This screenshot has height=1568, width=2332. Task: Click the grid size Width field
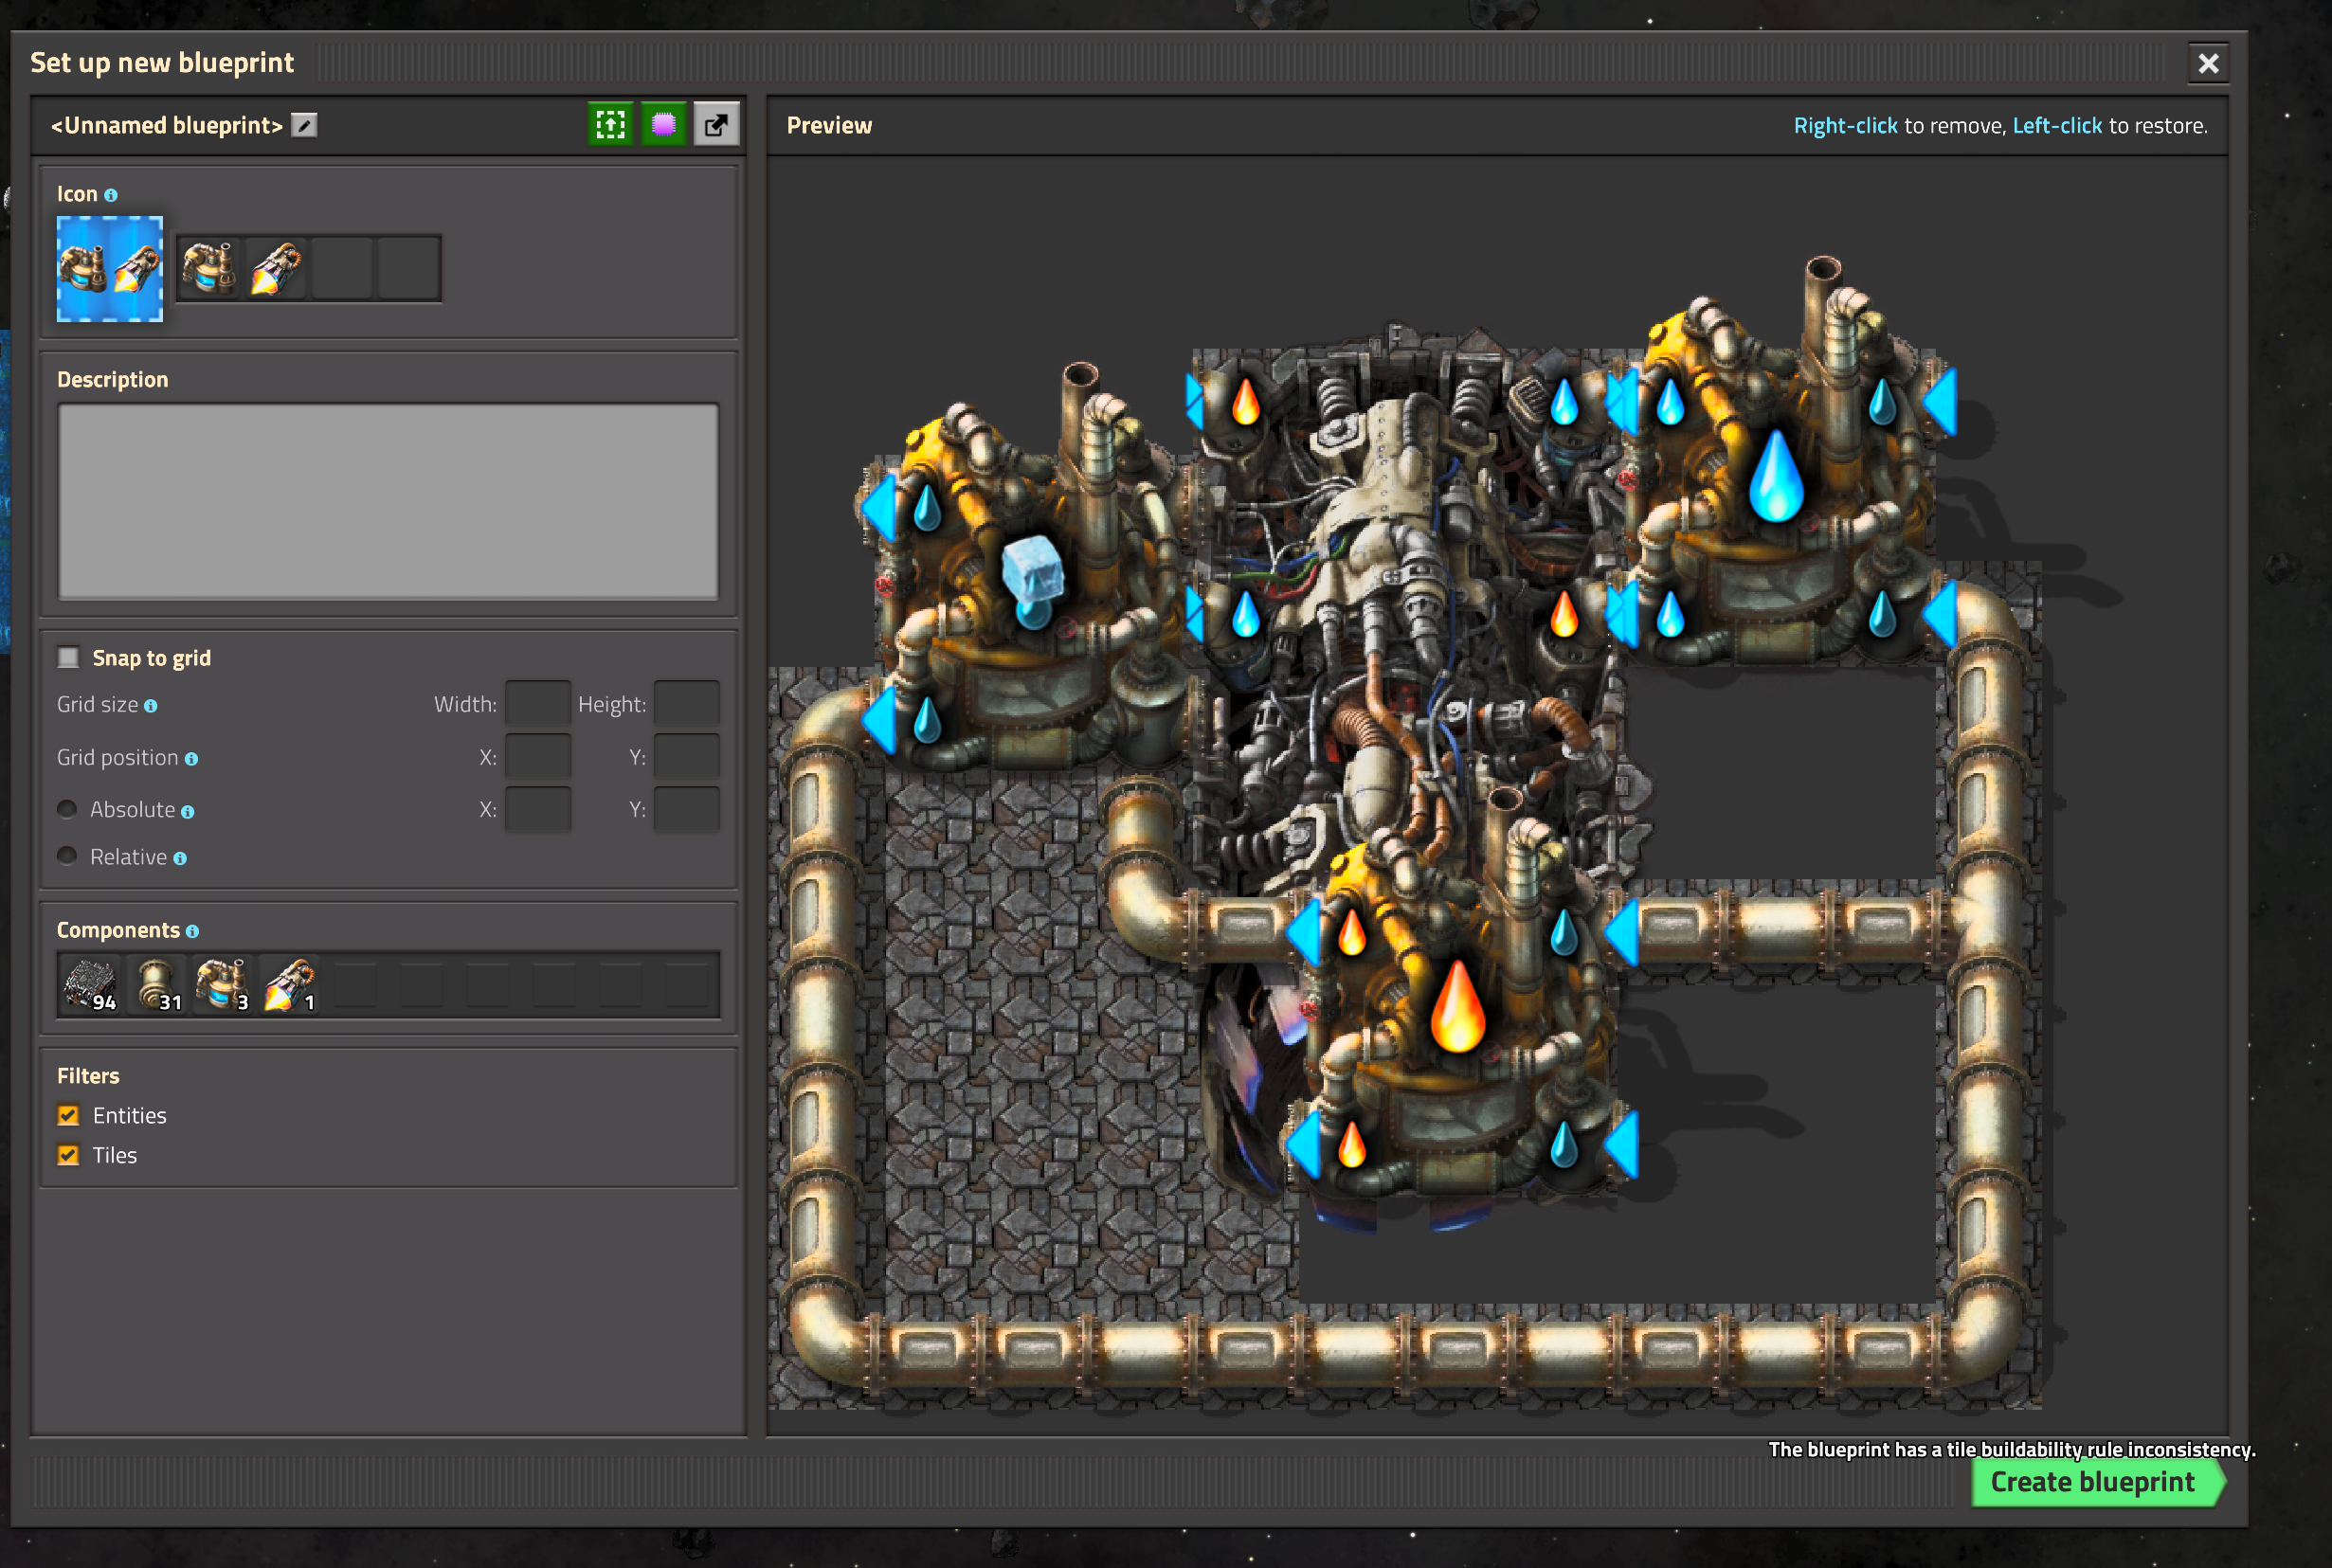coord(538,703)
